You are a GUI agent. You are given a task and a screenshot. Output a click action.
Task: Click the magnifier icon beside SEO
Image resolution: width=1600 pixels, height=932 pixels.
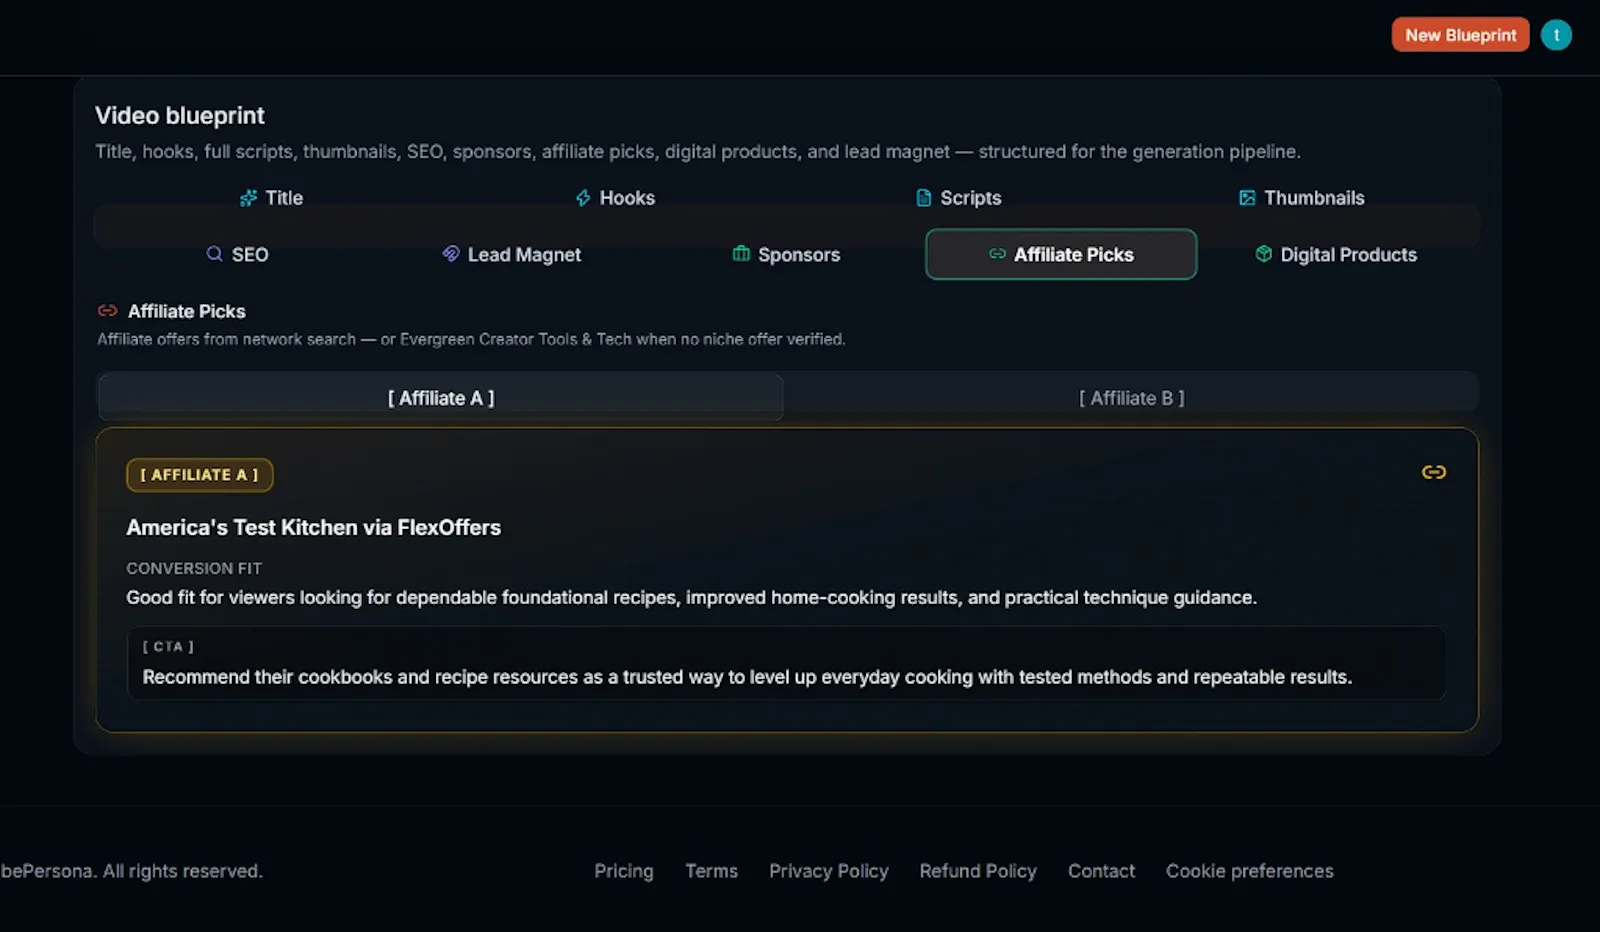(214, 254)
